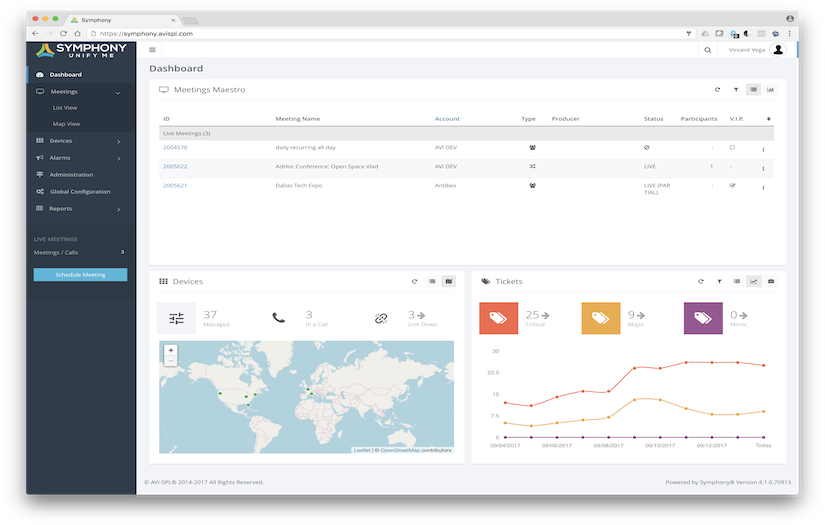Check V.I.P. box for meeting 2004570
Screen dimensions: 825x525
click(732, 147)
